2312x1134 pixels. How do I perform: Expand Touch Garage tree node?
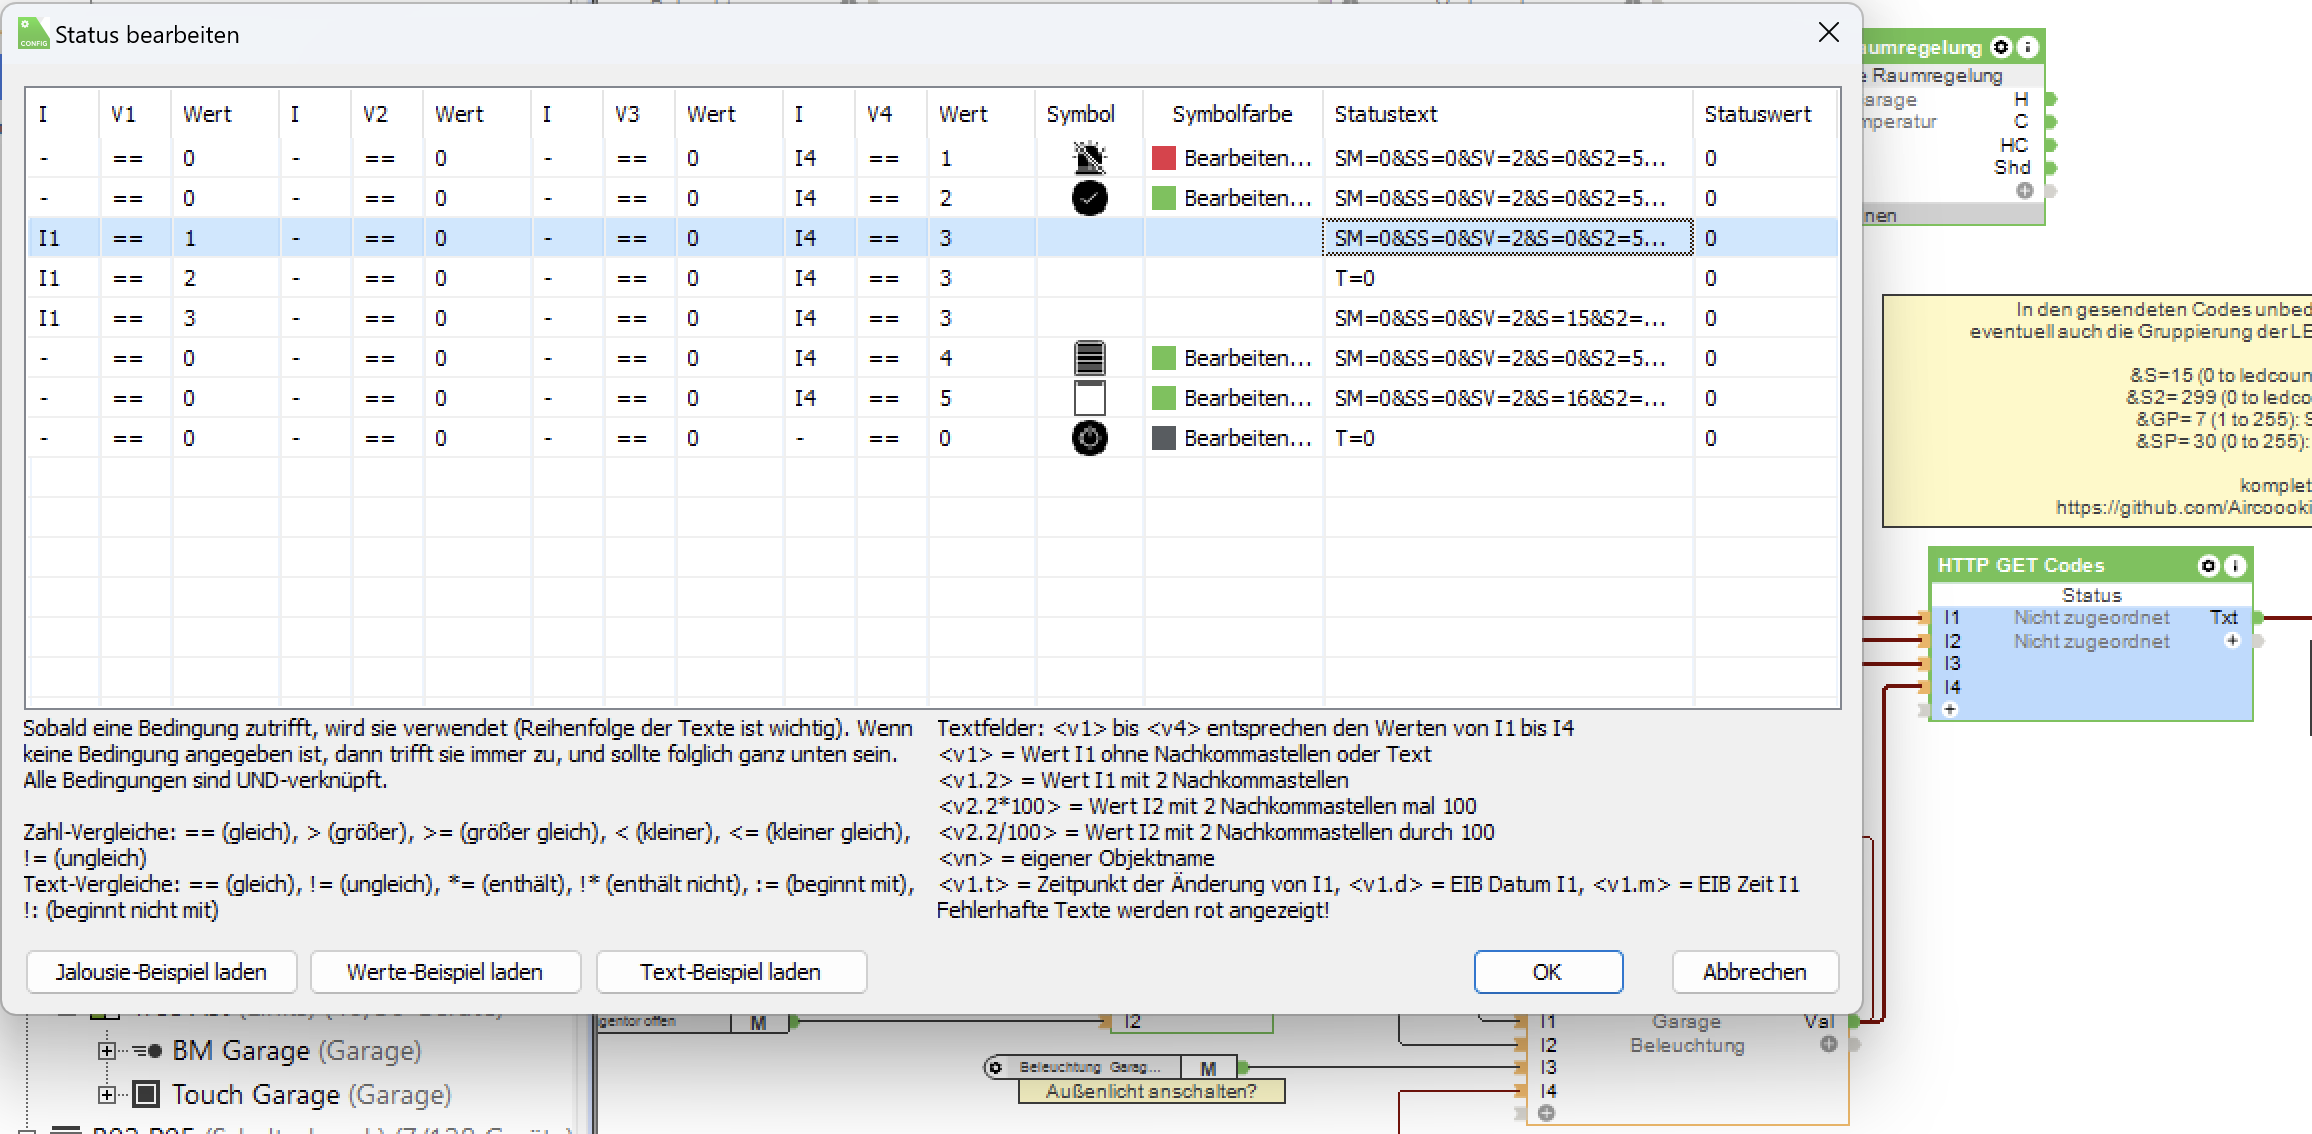tap(106, 1095)
